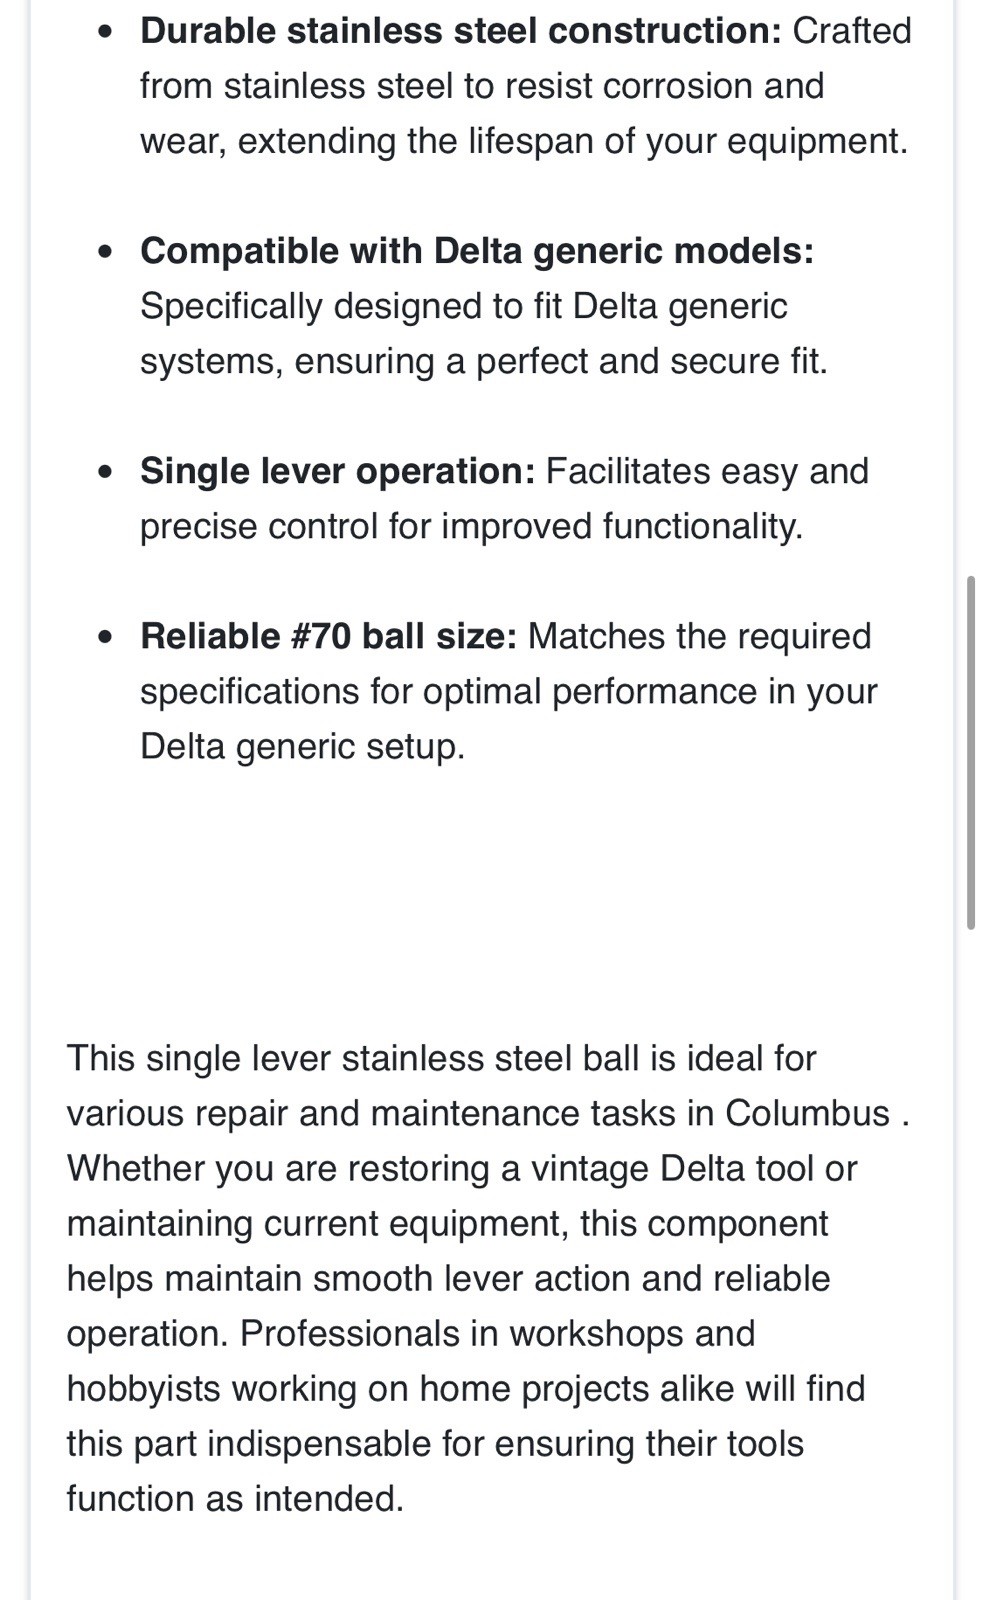Click the text 'extending the lifespan of your equipment.'

coord(573,141)
